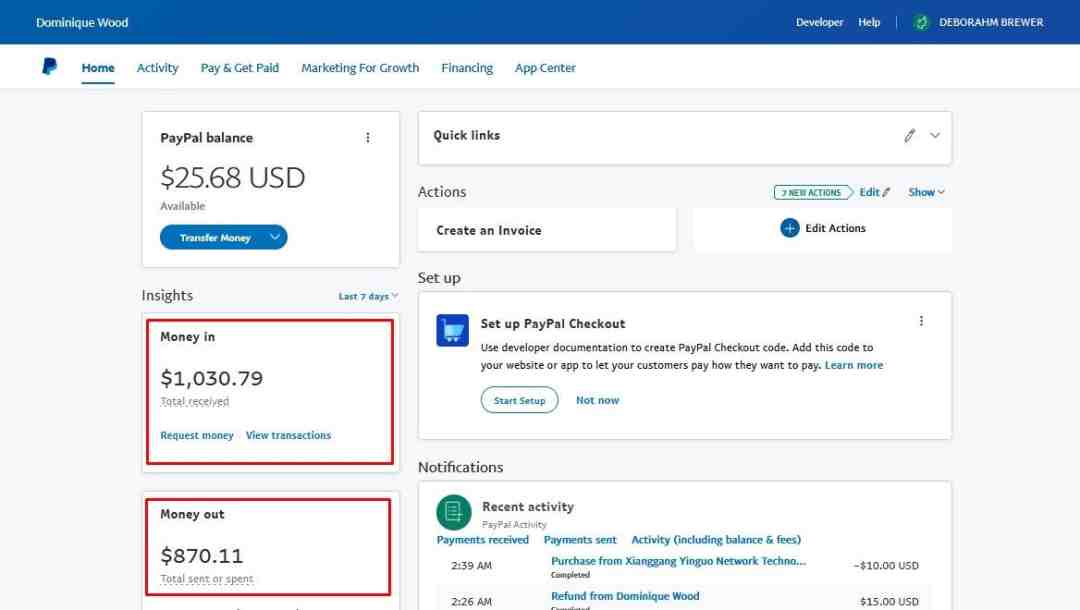
Task: Open View transactions link
Action: (289, 435)
